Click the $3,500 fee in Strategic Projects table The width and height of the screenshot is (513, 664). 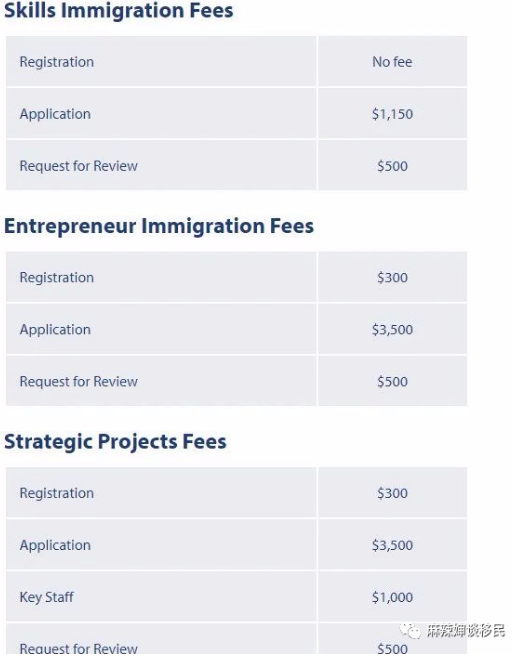pyautogui.click(x=392, y=545)
